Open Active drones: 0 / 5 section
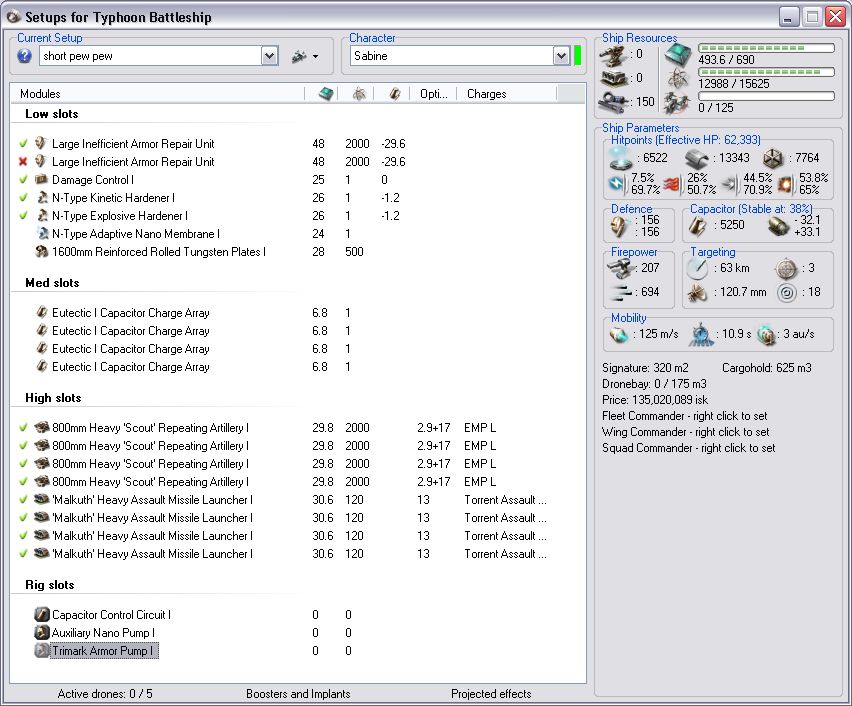The width and height of the screenshot is (852, 706). (105, 693)
